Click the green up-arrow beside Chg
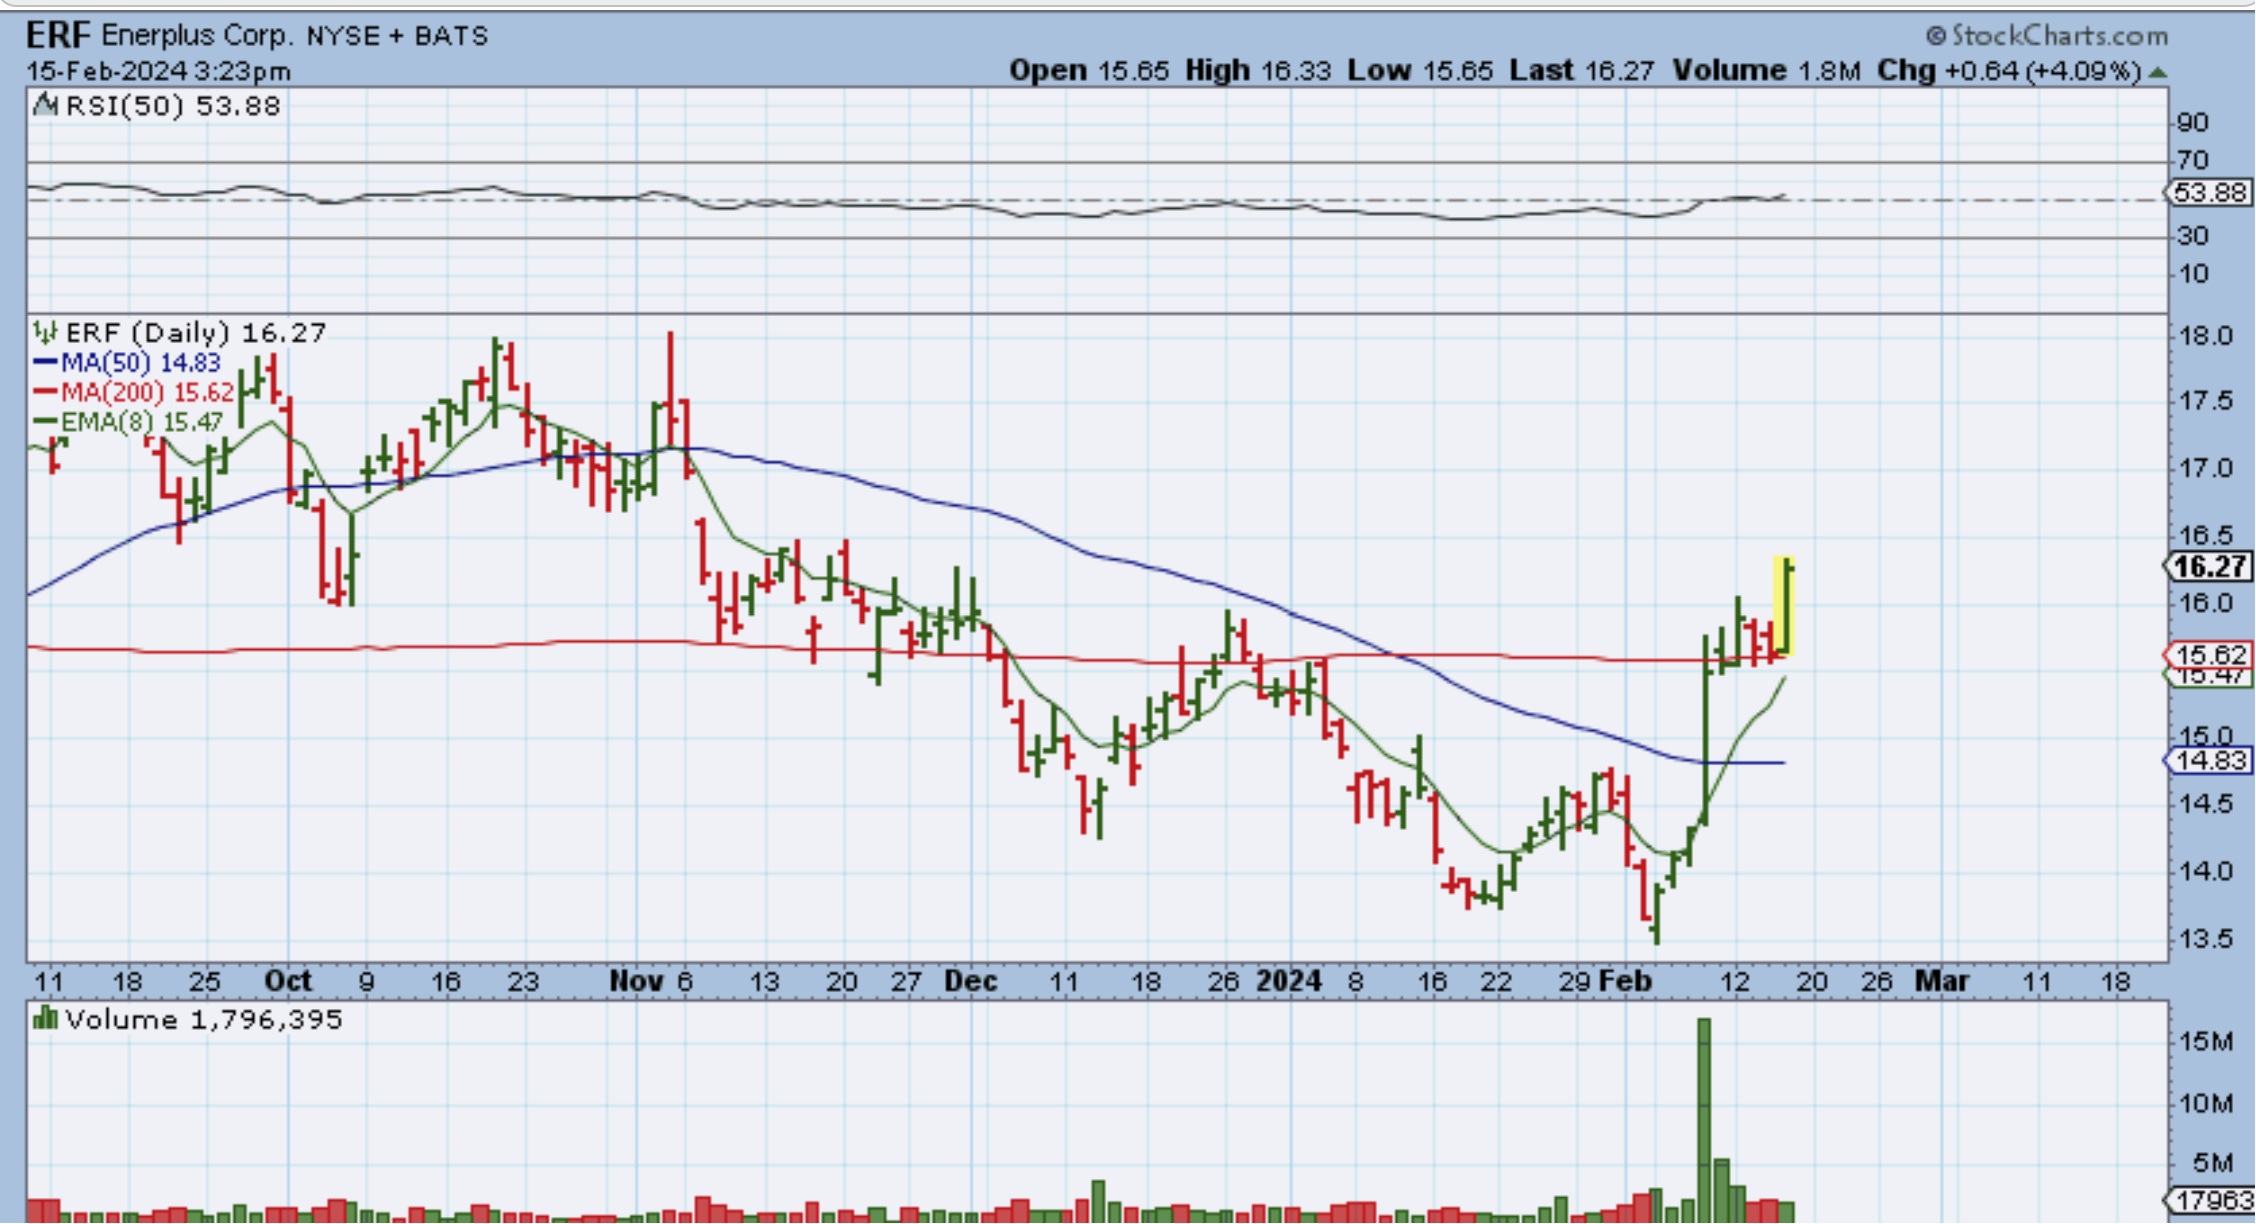Viewport: 2256px width, 1224px height. (x=2157, y=72)
